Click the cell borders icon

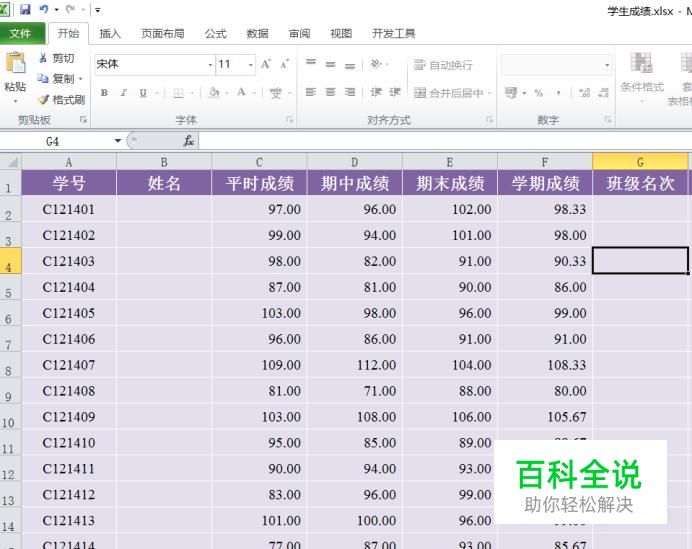point(178,93)
